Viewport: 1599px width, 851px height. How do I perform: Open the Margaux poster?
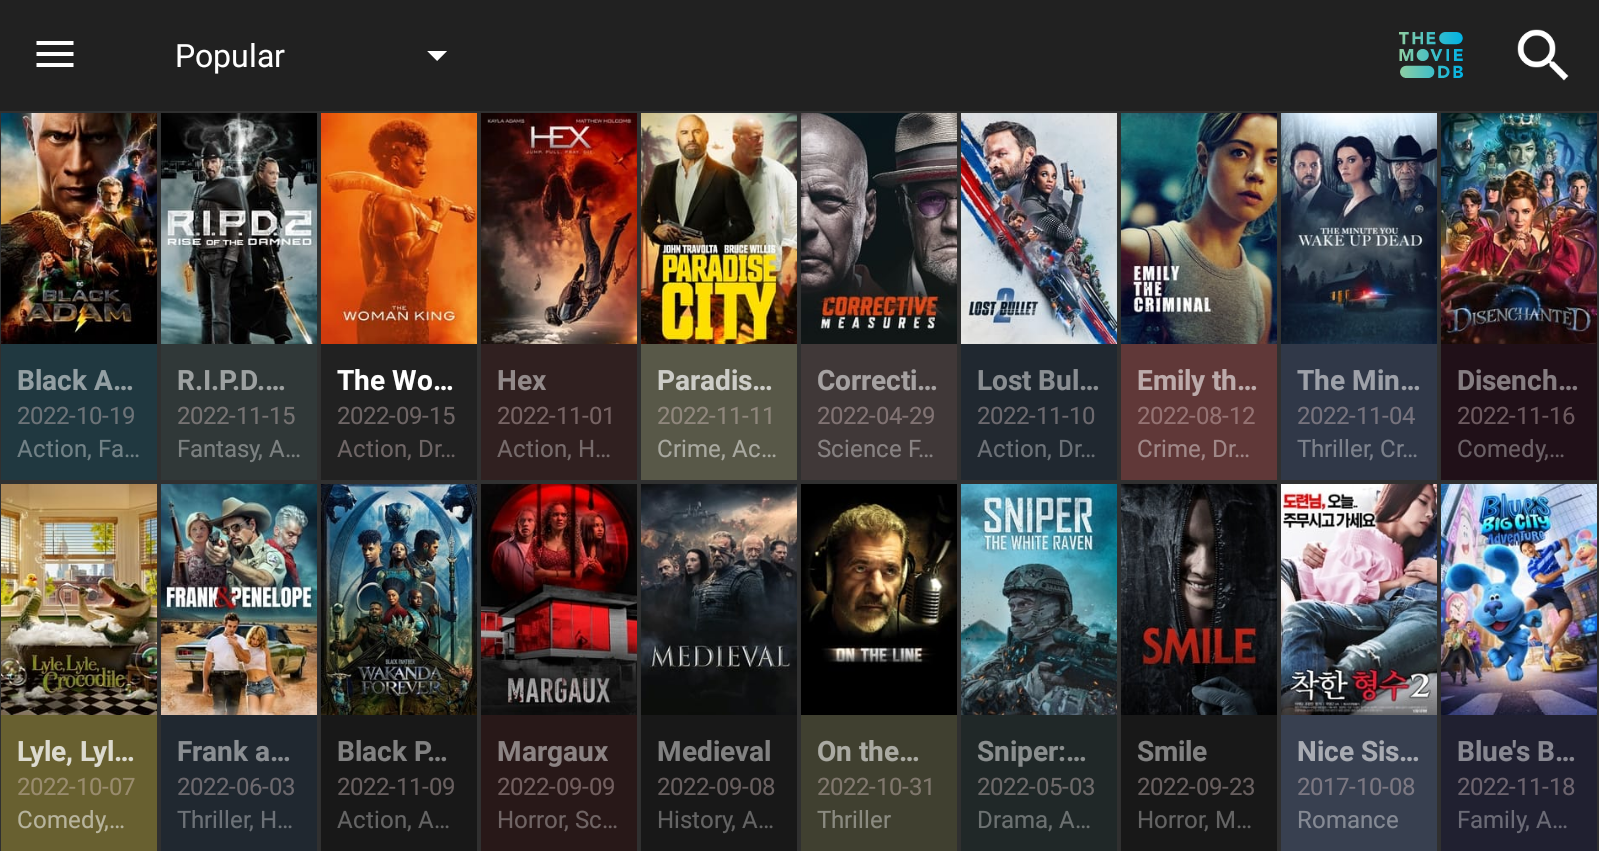[x=559, y=599]
